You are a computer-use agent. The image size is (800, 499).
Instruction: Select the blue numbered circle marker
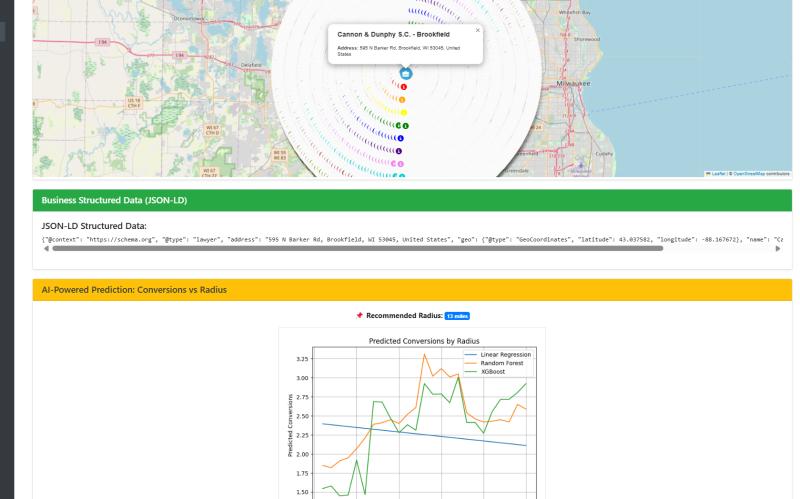coord(401,138)
